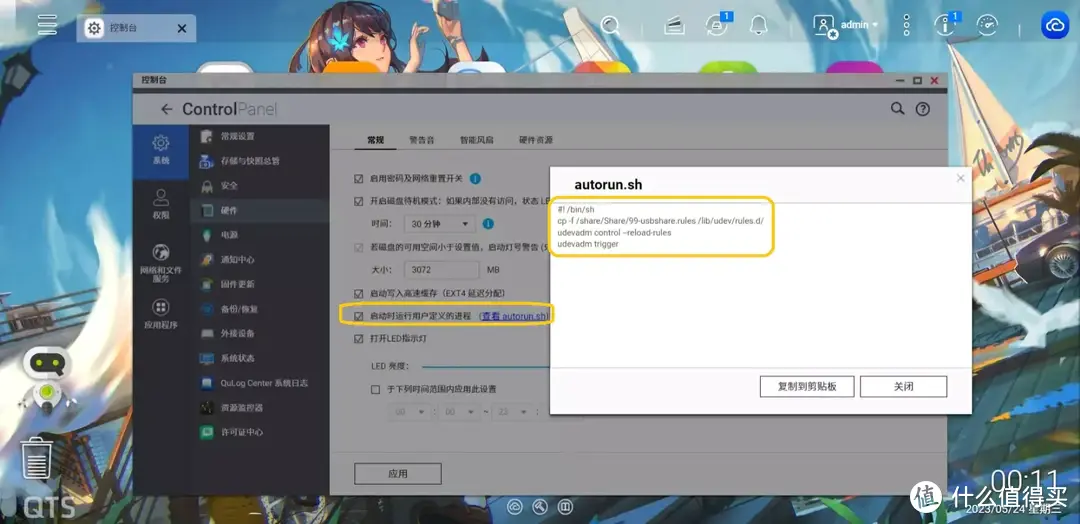Screen dimensions: 1080x524
Task: Open the dashboard gauge icon
Action: (987, 25)
